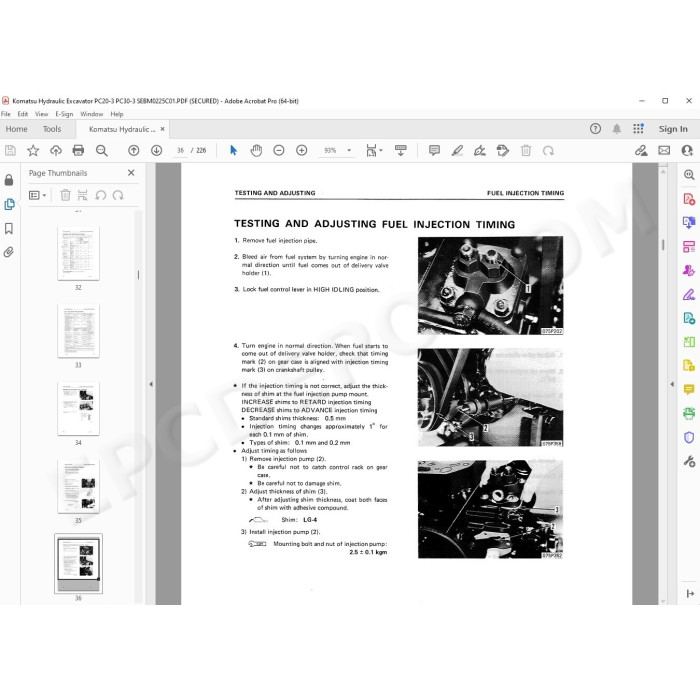Collapse the right tools pane arrow
Screen dimensions: 700x700
(672, 384)
